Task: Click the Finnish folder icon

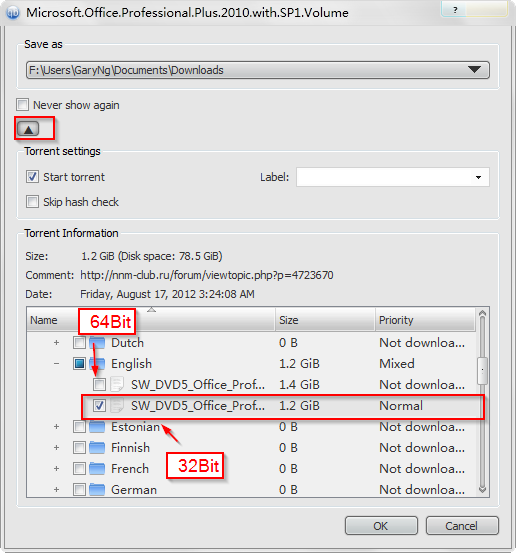Action: pyautogui.click(x=97, y=448)
